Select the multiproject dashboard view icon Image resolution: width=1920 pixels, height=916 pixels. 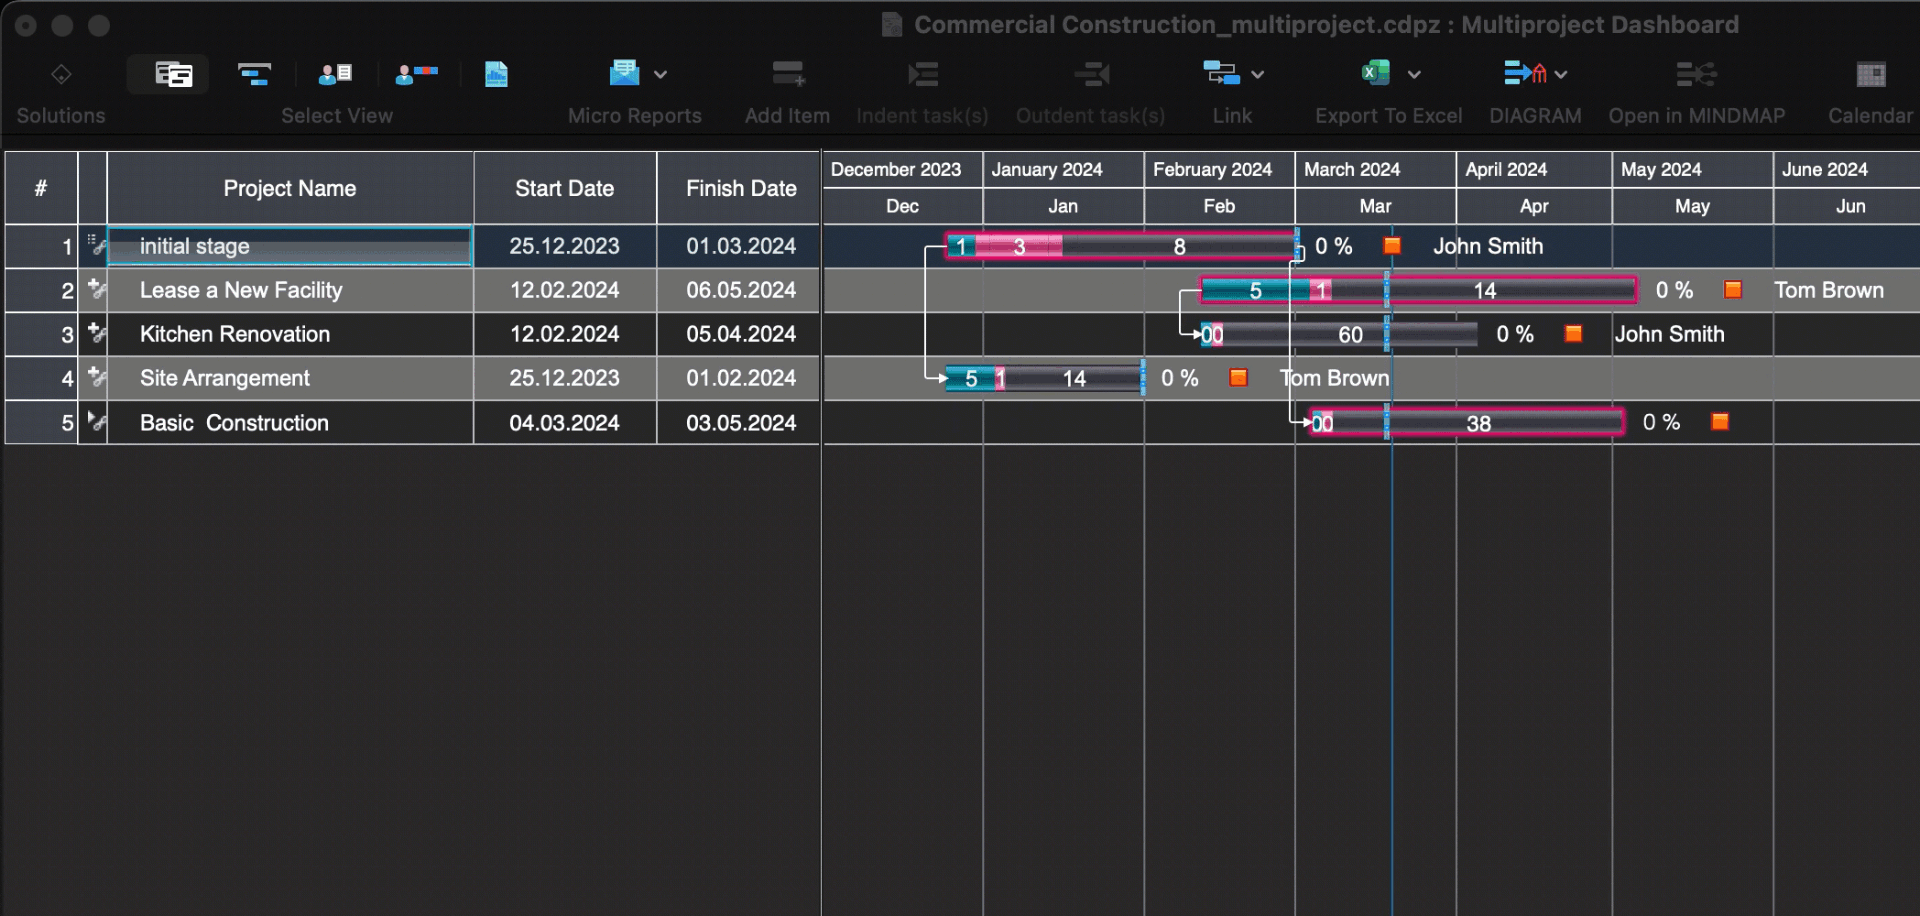click(x=167, y=73)
